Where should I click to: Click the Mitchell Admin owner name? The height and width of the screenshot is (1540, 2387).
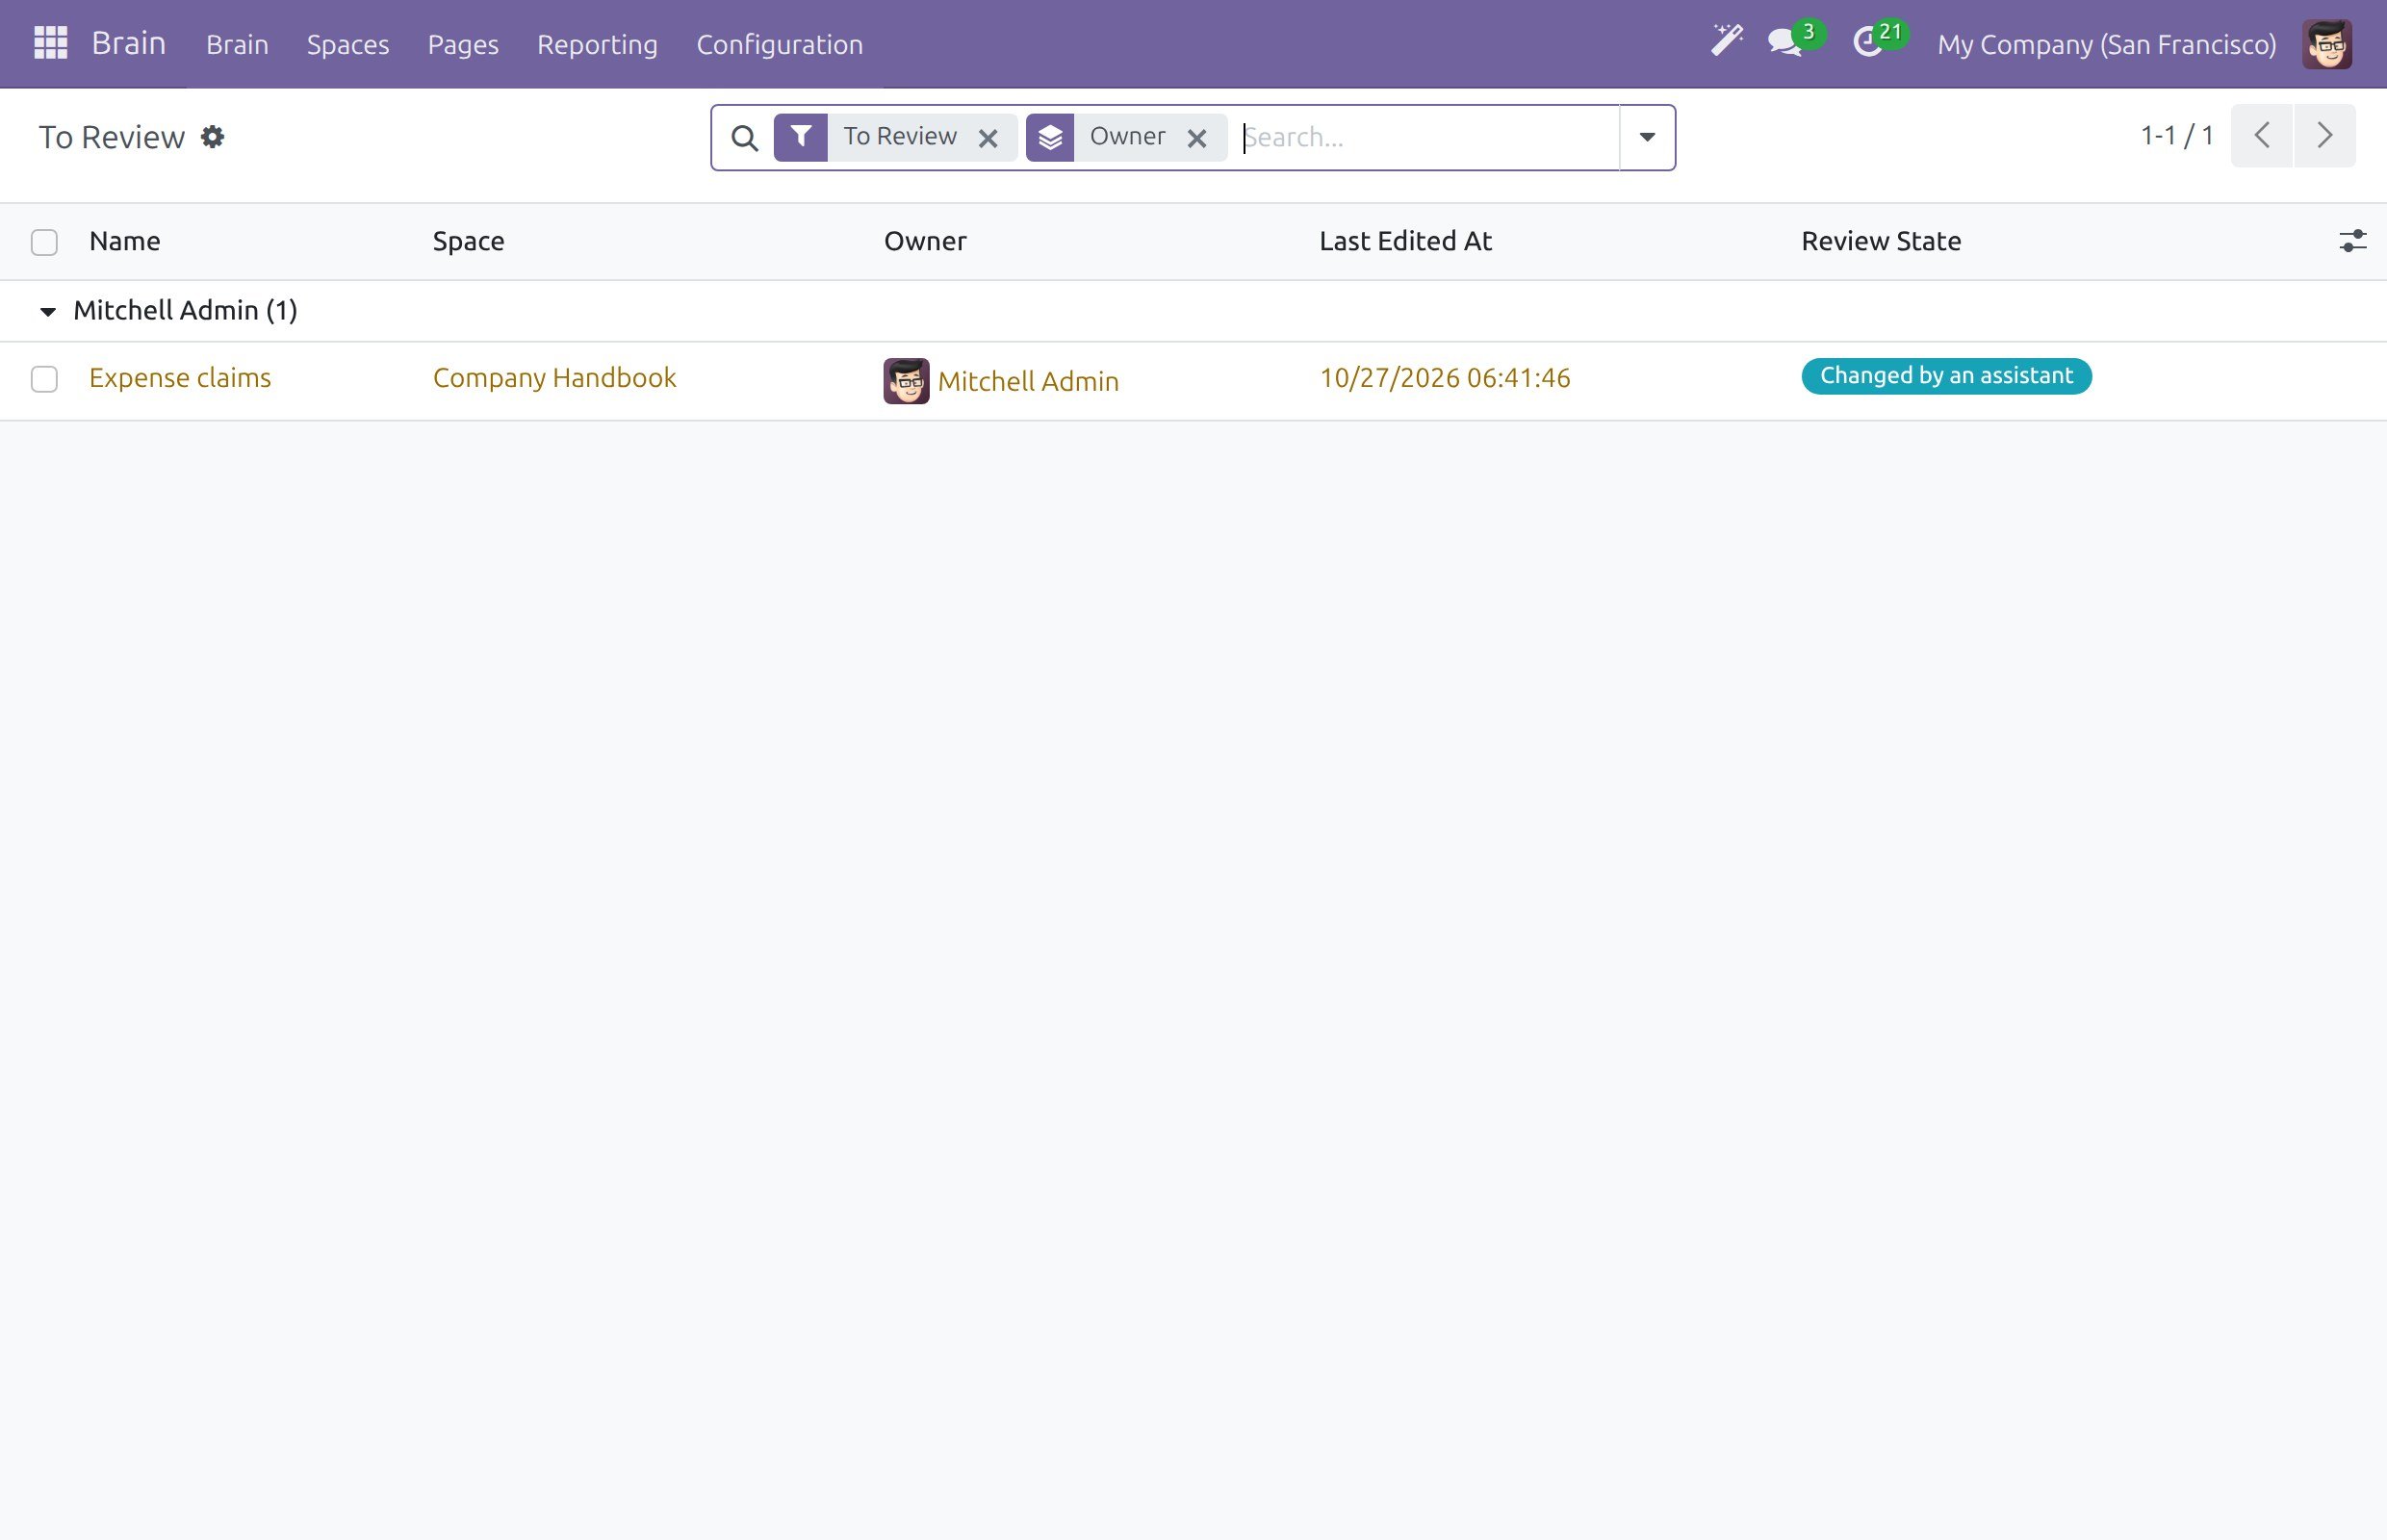click(1028, 381)
